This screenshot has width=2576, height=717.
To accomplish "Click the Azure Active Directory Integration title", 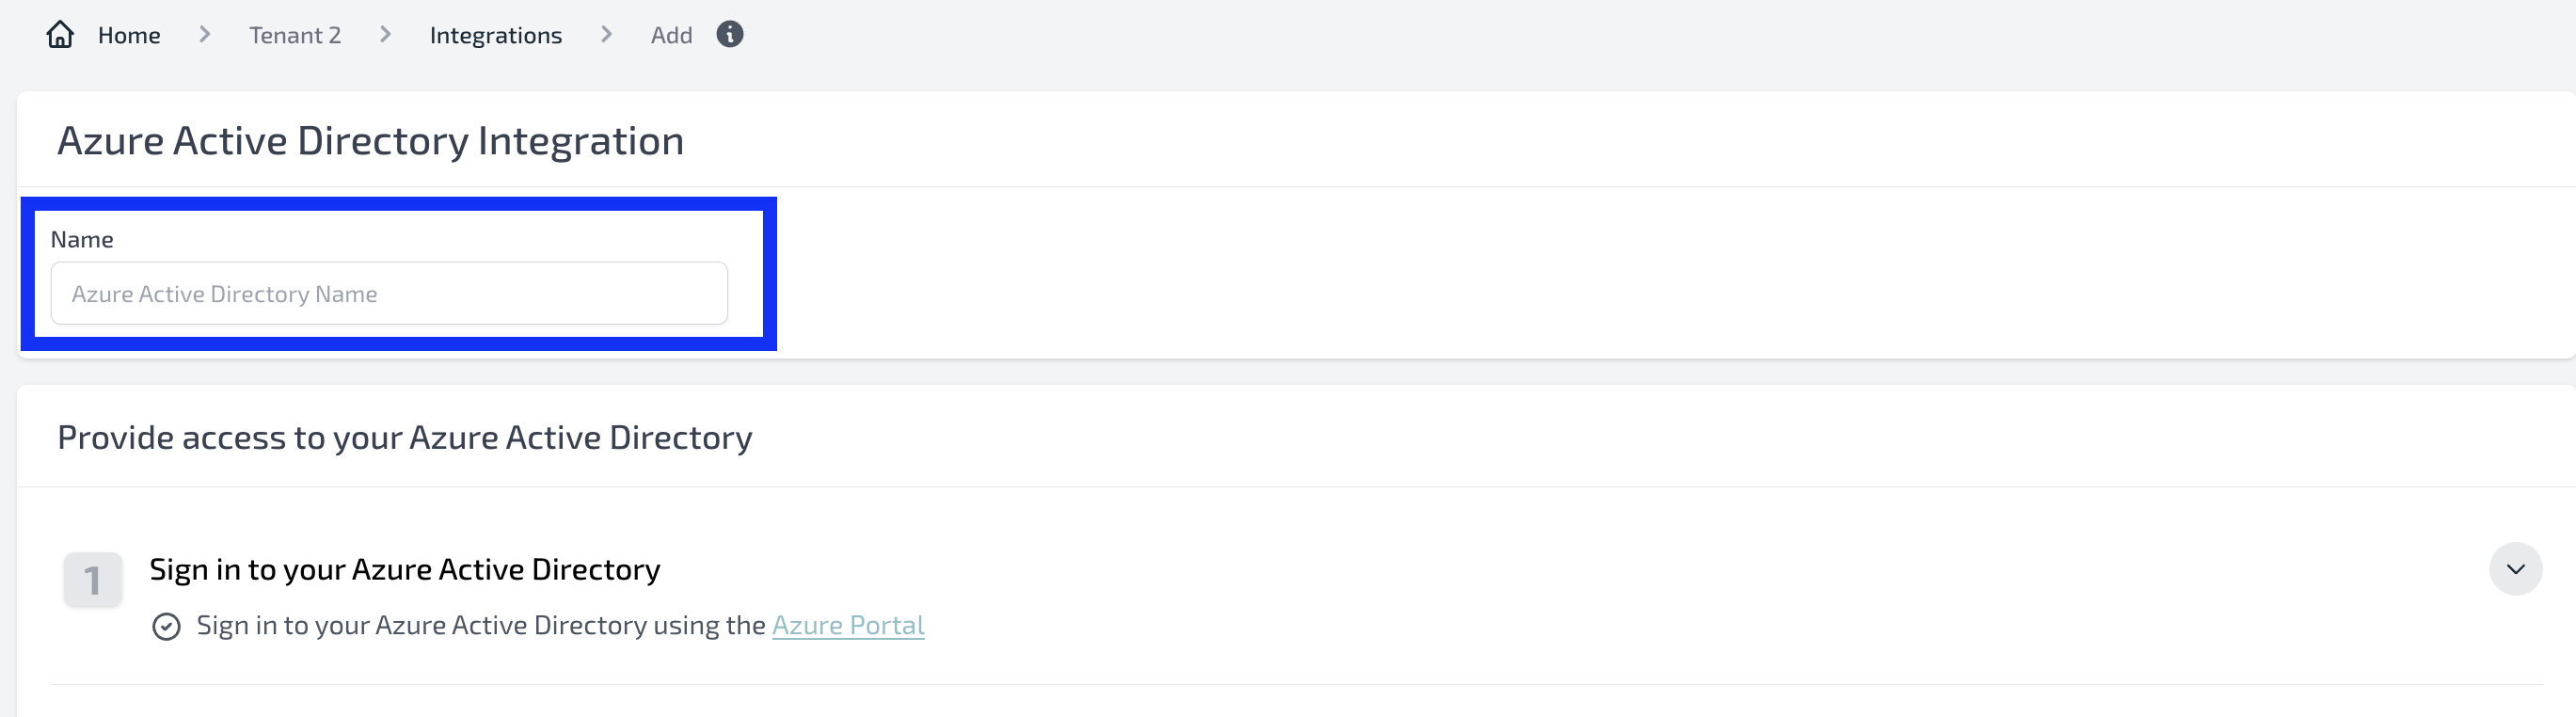I will (x=371, y=141).
